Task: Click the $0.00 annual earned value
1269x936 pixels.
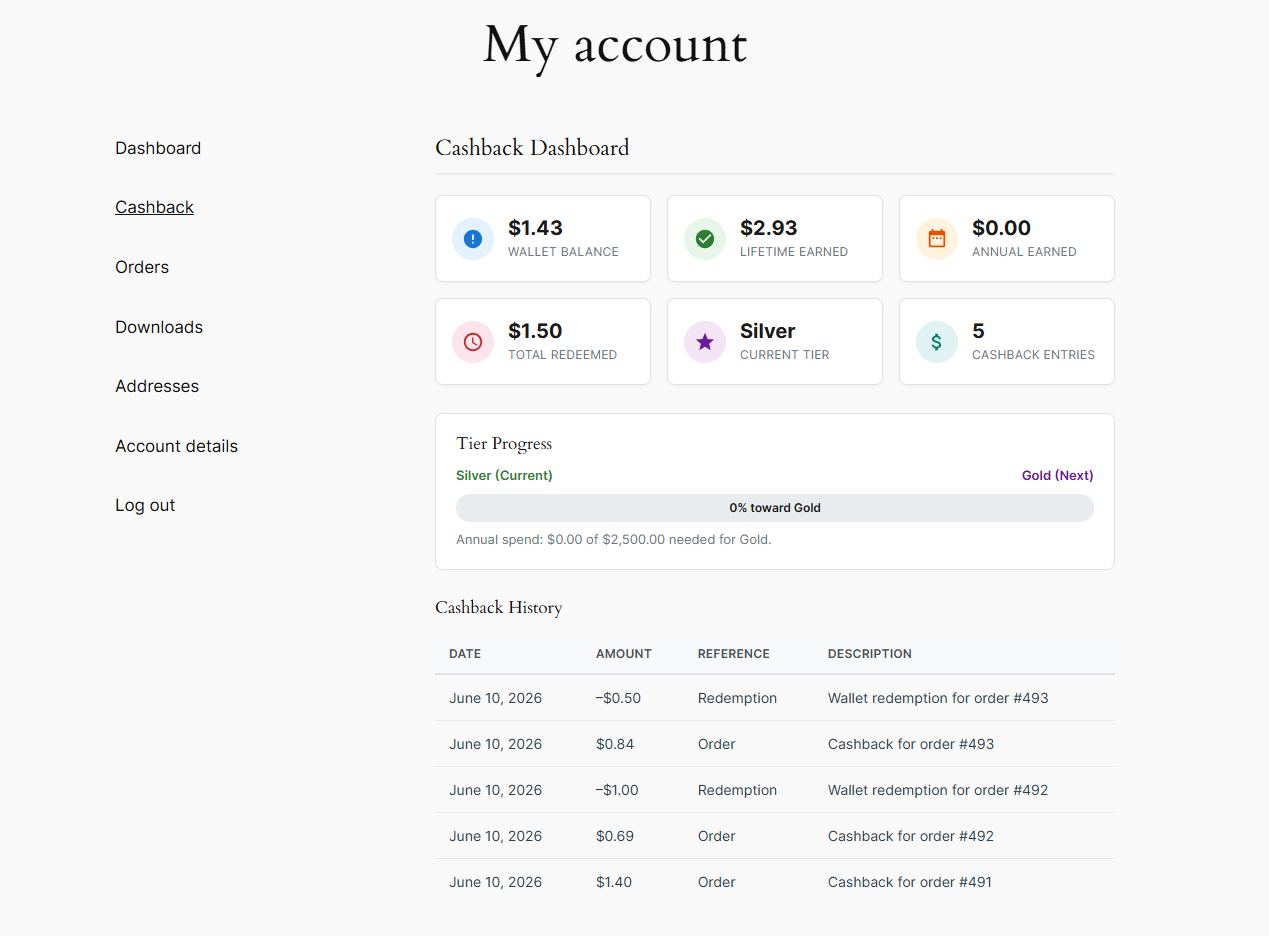Action: 1001,228
